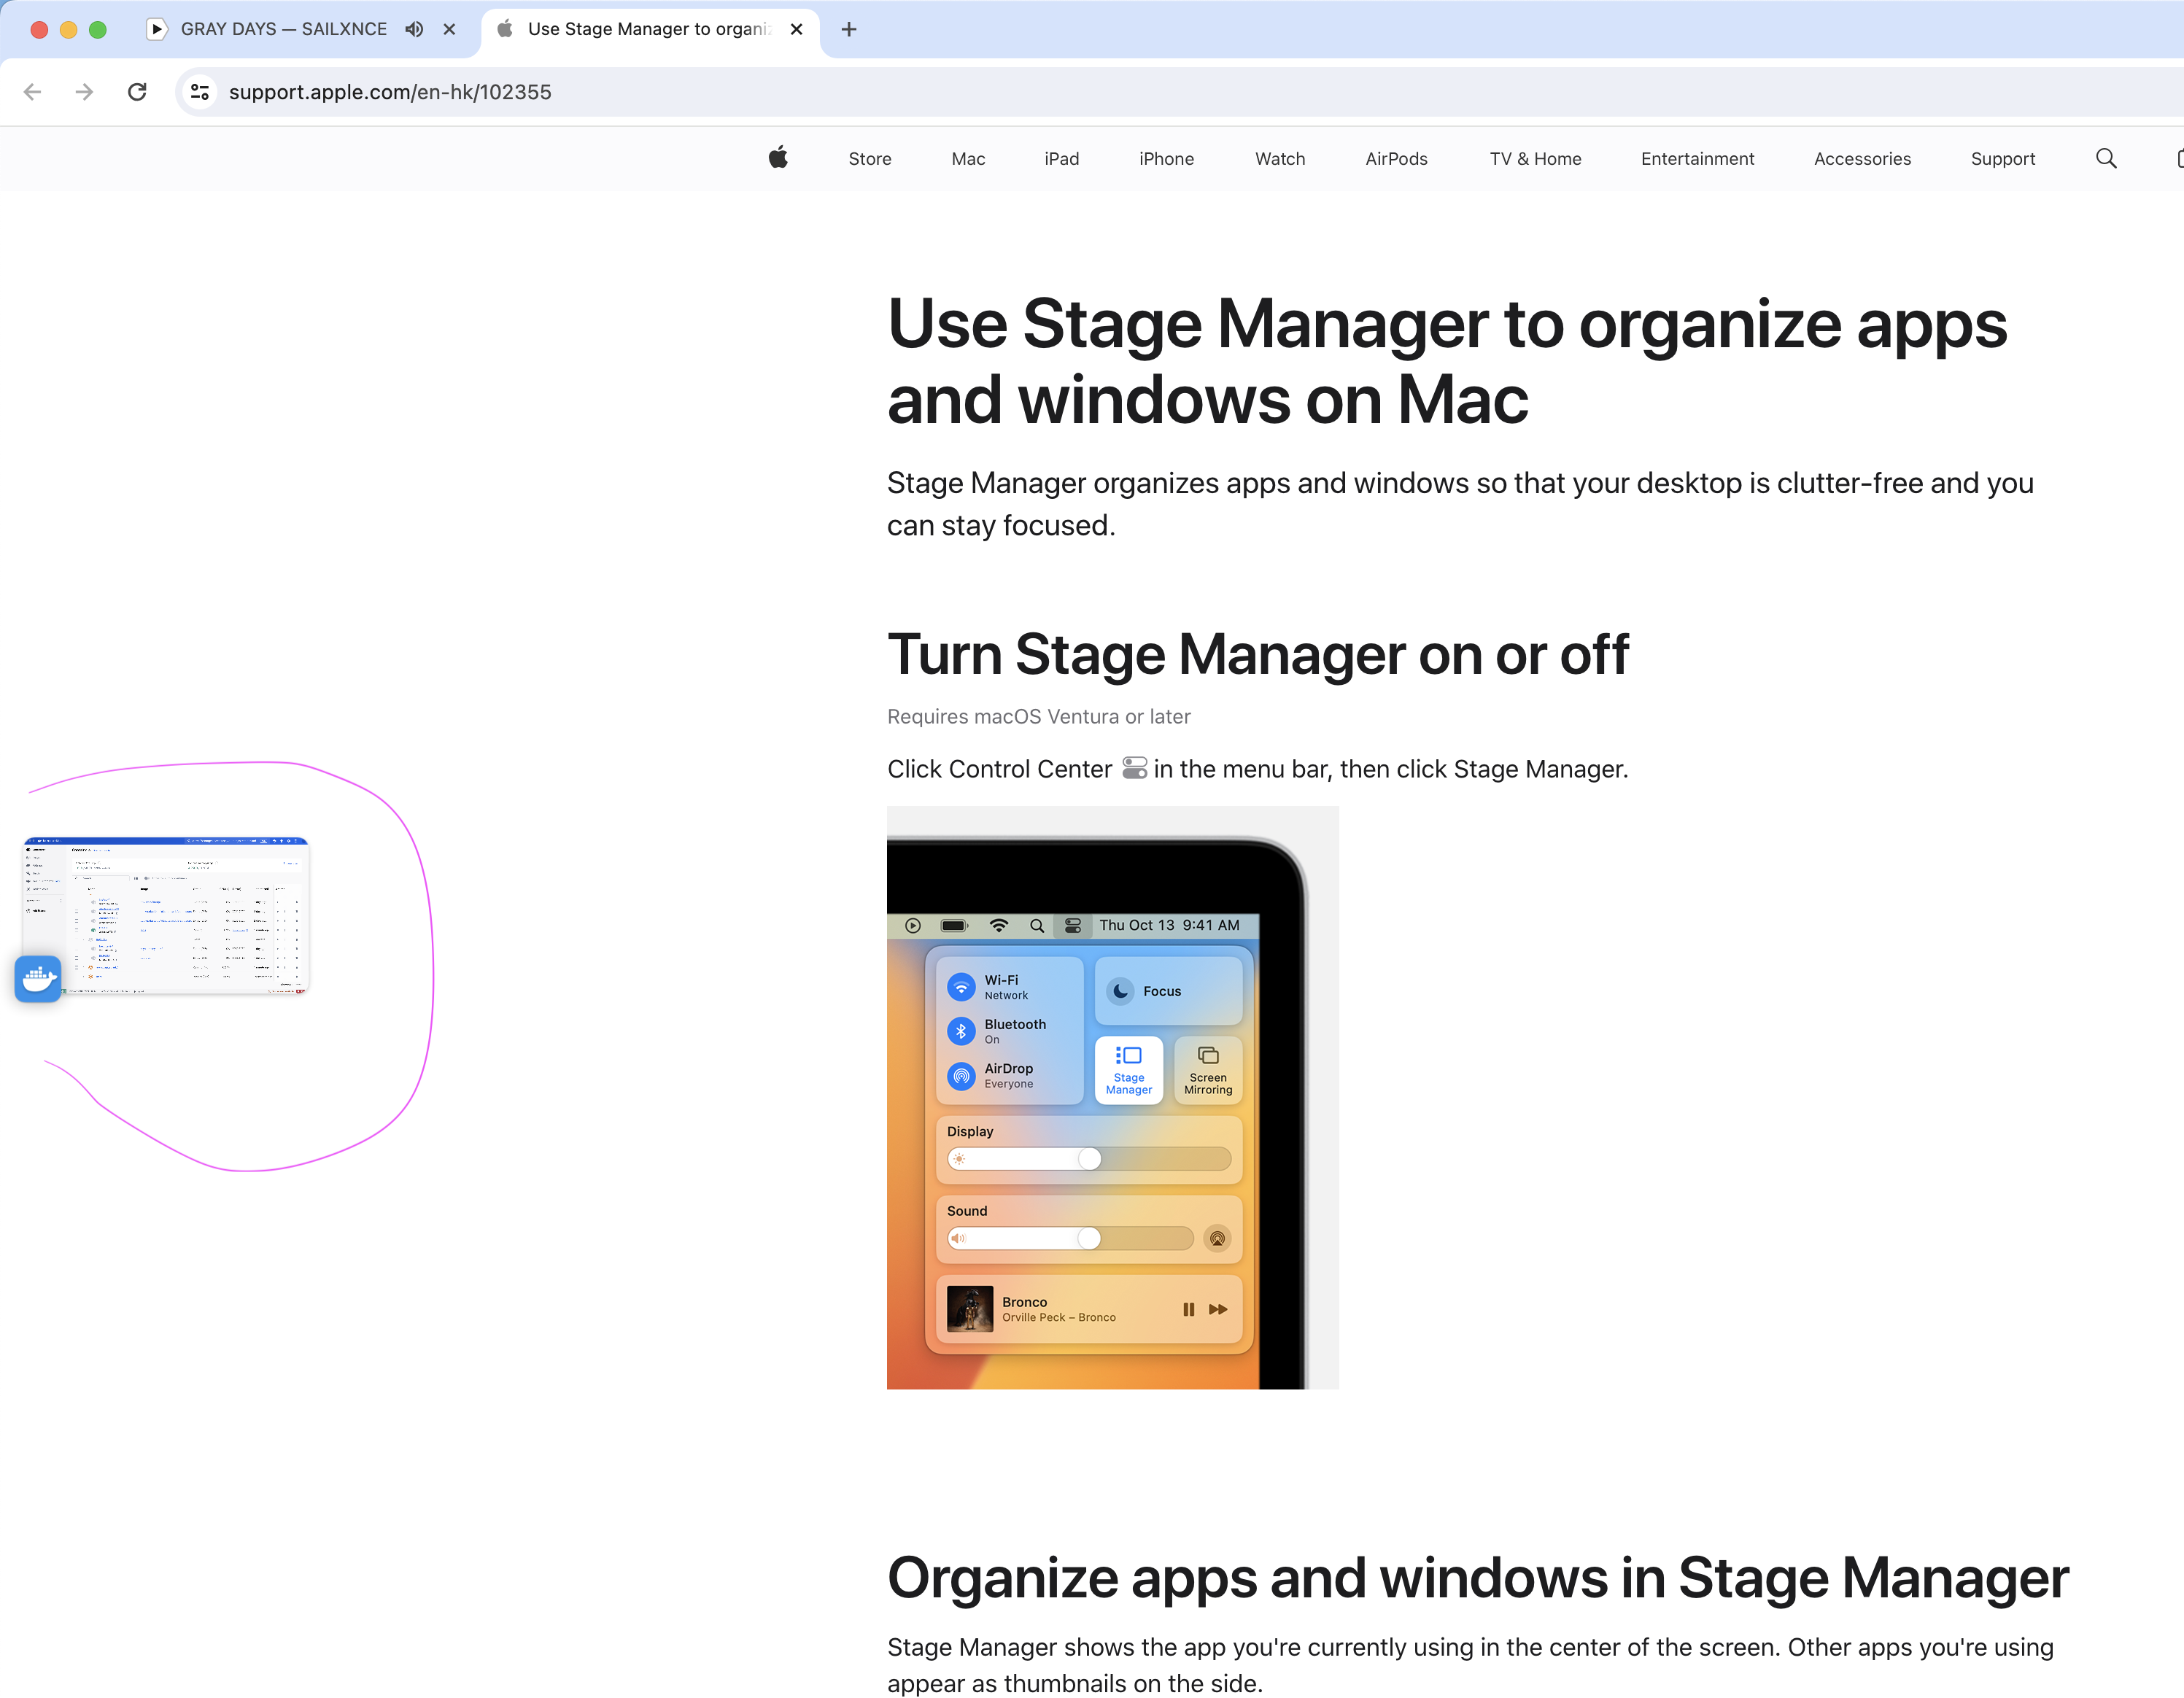Click the Screen Mirroring tile in illustration
The height and width of the screenshot is (1698, 2184).
[x=1208, y=1069]
